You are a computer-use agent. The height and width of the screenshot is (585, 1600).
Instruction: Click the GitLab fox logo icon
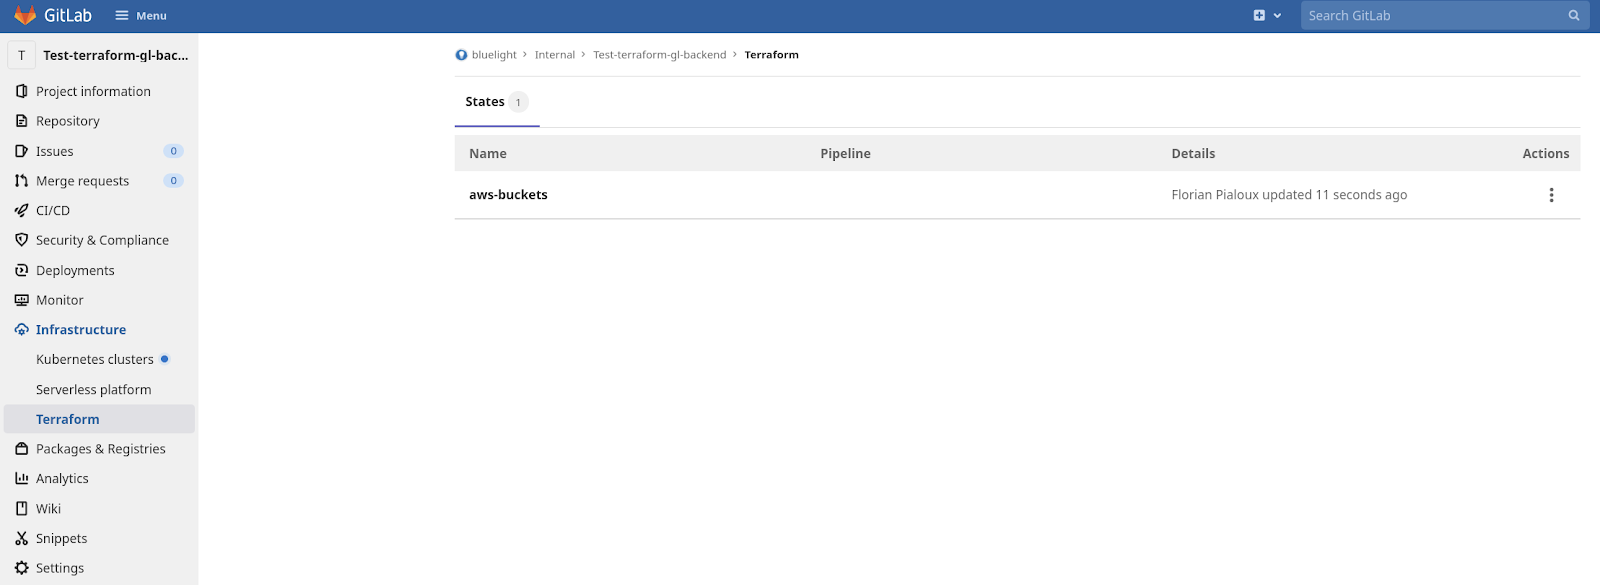coord(25,15)
